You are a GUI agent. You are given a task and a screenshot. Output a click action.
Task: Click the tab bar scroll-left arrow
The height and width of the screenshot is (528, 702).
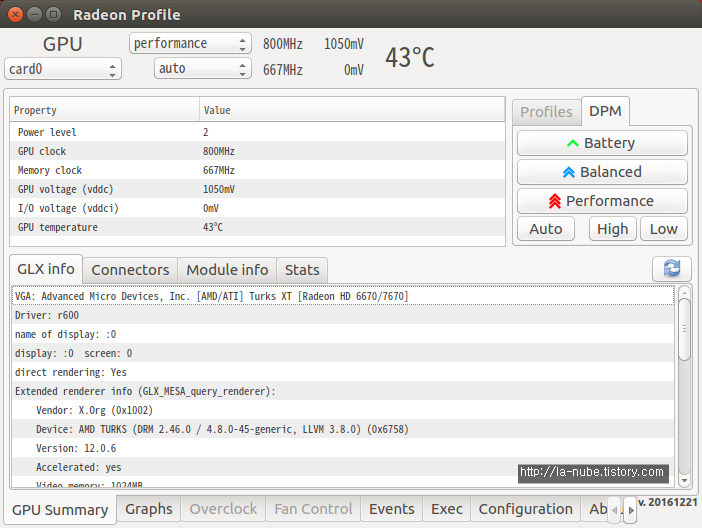click(614, 510)
